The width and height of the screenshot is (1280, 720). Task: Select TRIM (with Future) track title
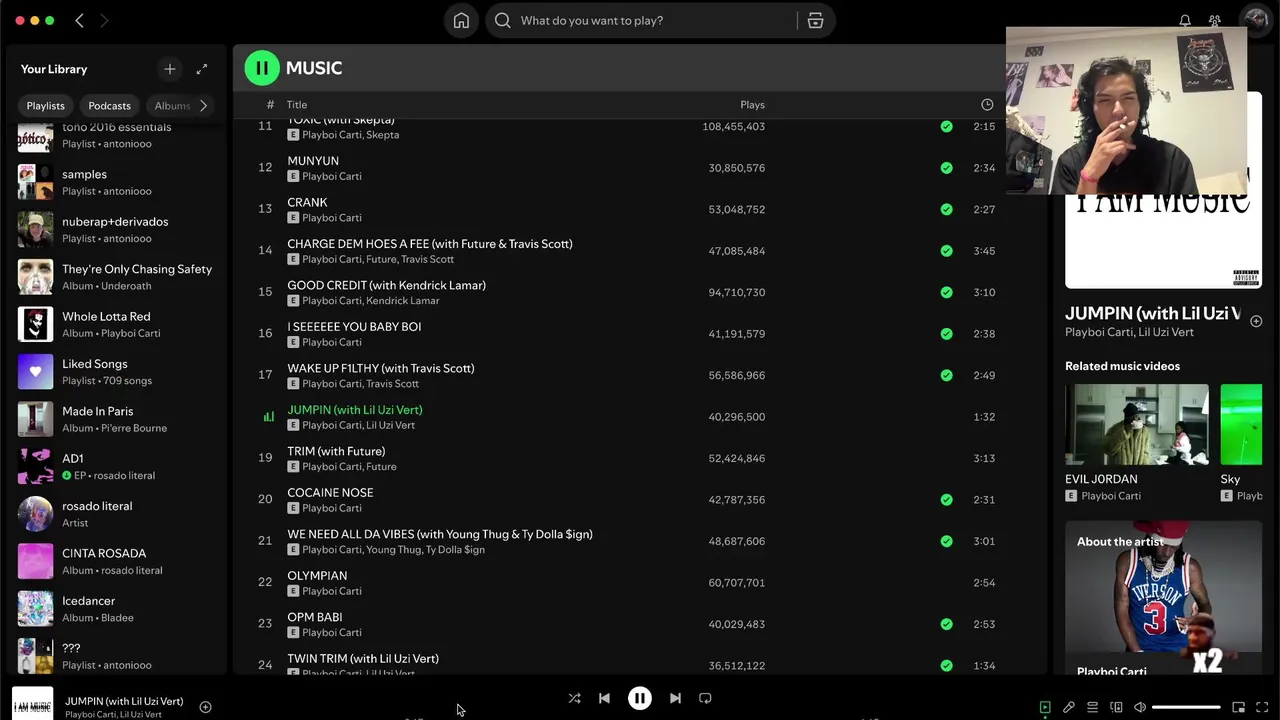(x=336, y=451)
